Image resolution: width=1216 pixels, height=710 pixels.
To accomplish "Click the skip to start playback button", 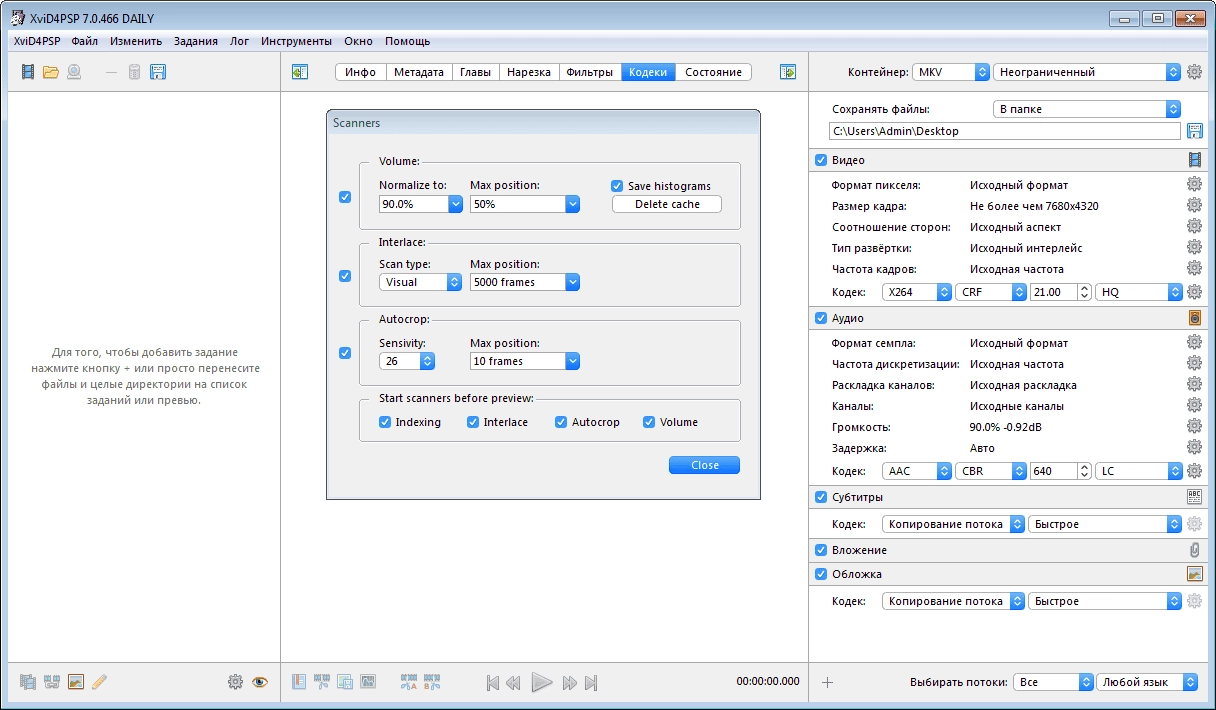I will 492,683.
